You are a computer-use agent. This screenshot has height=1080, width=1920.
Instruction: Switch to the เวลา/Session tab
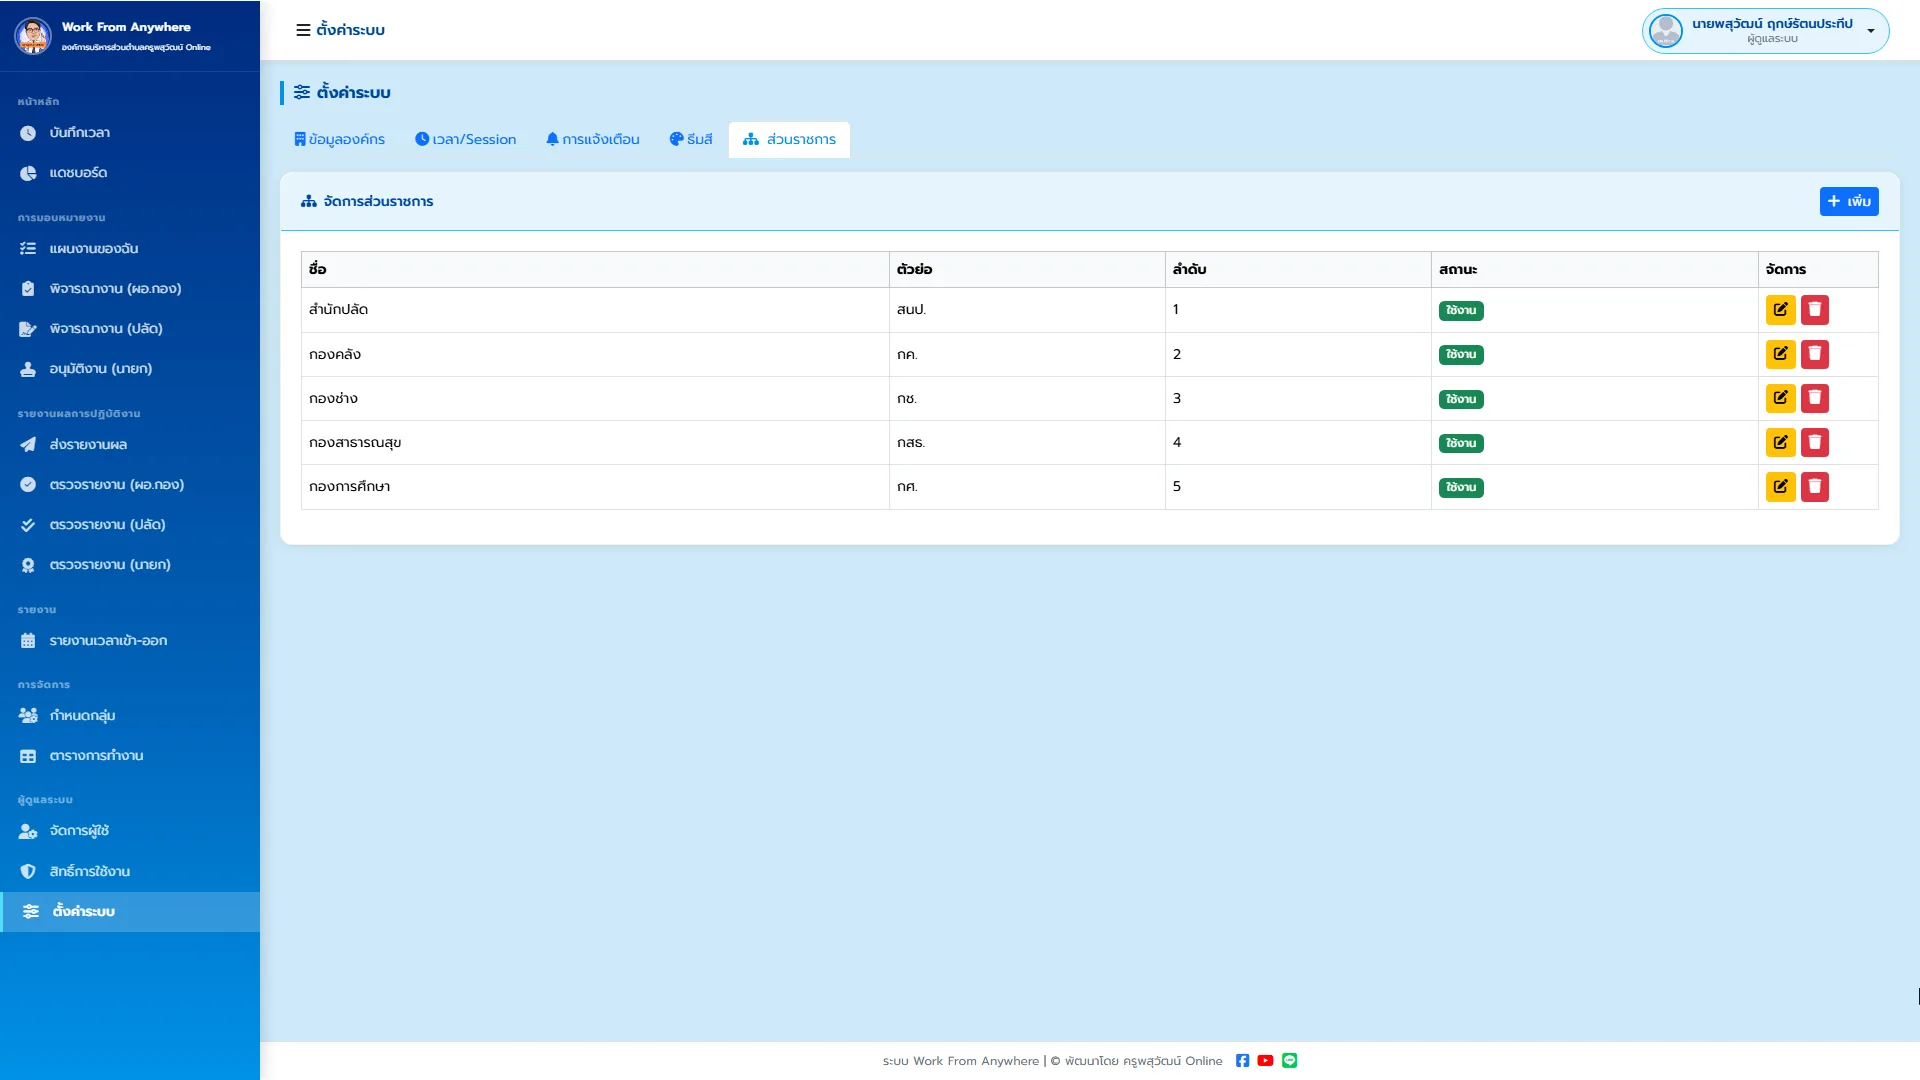click(x=466, y=140)
